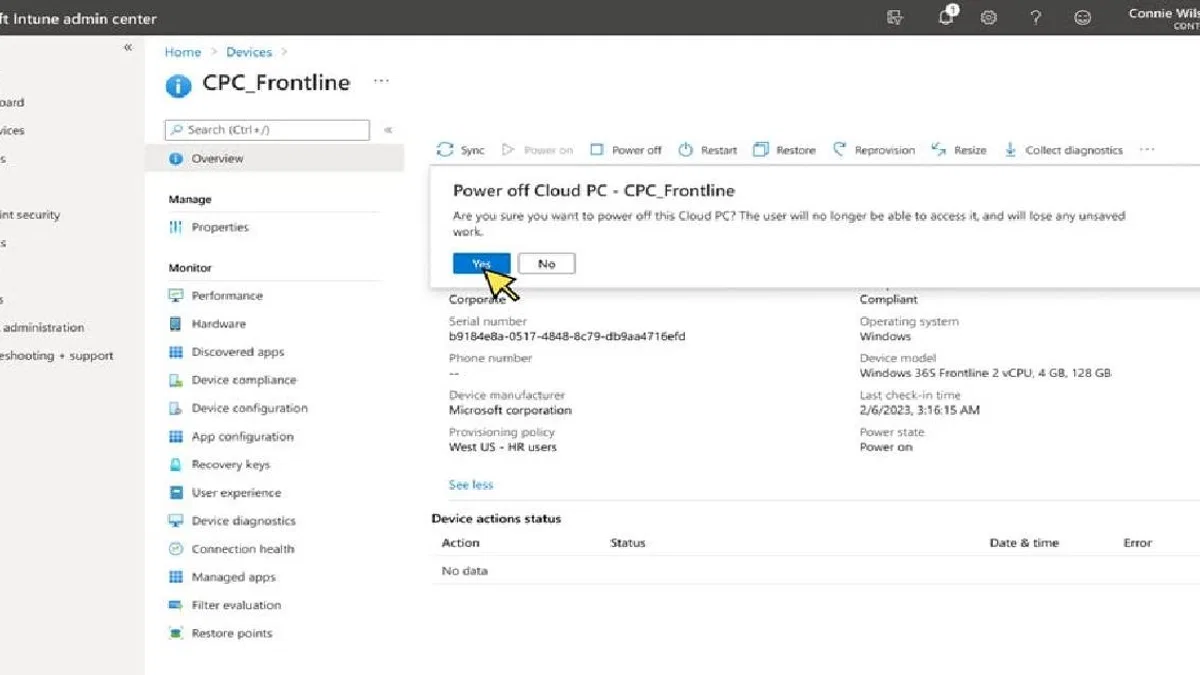Click the Power off toolbar command

[x=626, y=150]
